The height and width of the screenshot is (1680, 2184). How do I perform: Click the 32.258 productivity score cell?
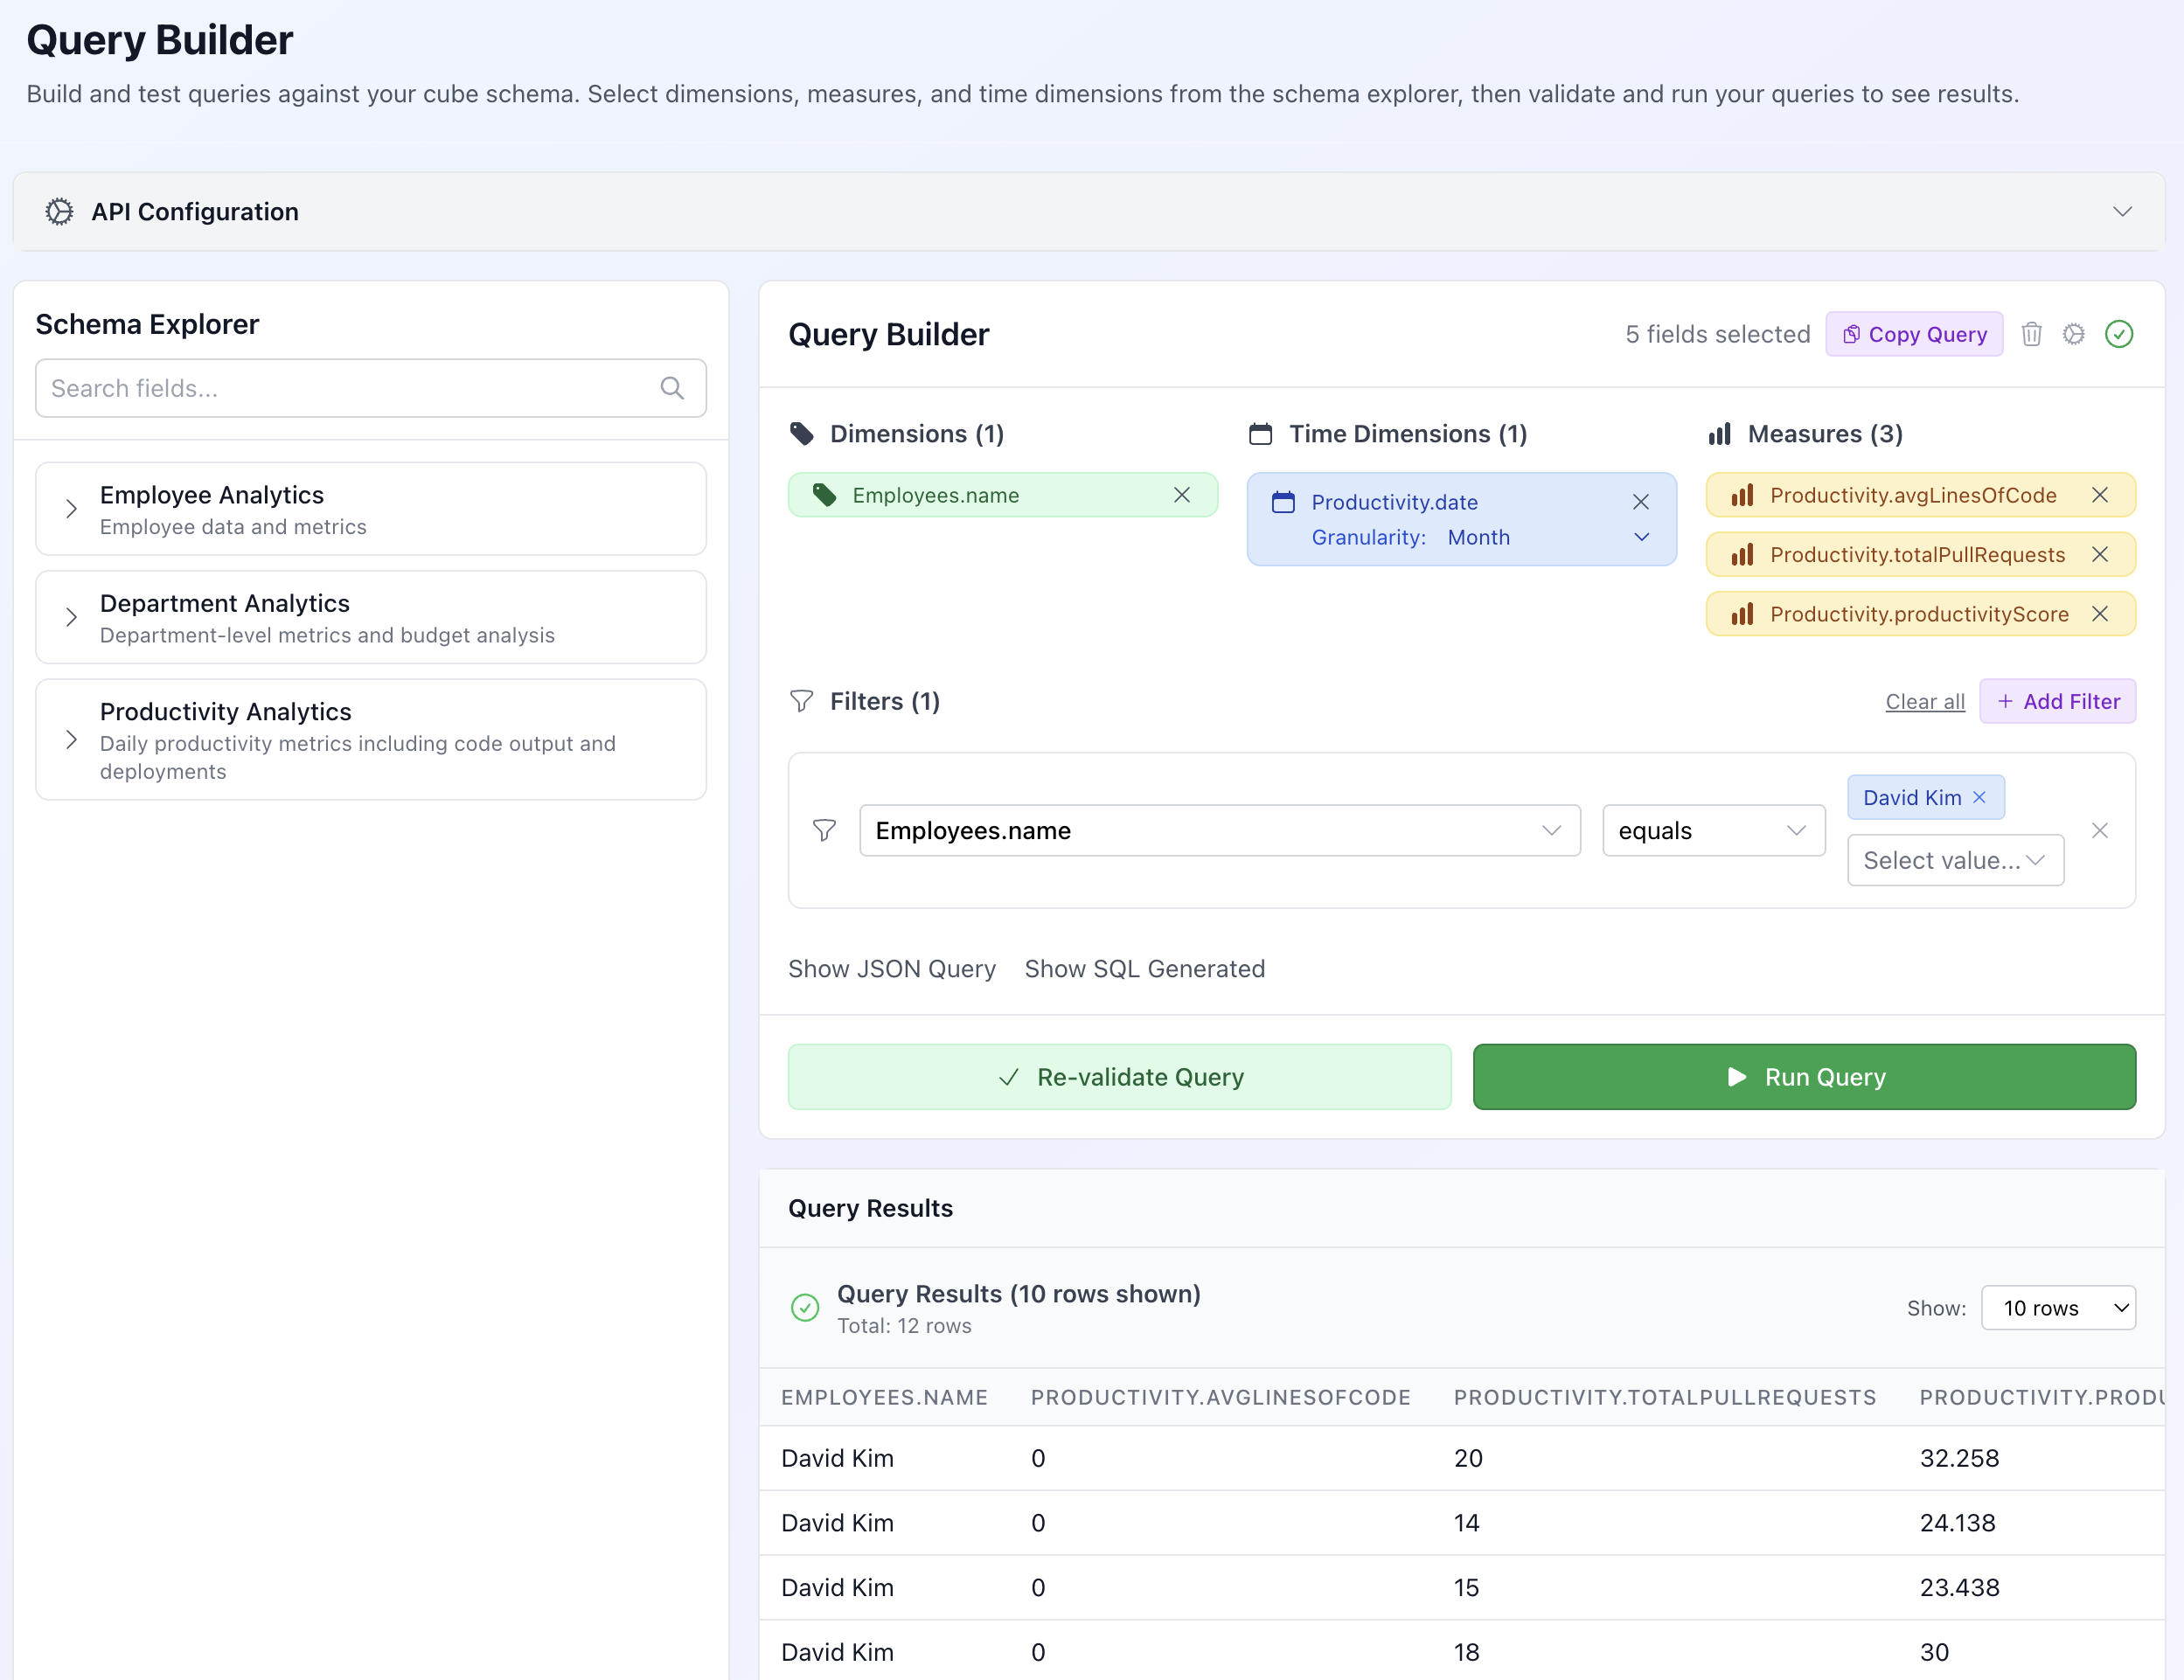[x=1960, y=1459]
